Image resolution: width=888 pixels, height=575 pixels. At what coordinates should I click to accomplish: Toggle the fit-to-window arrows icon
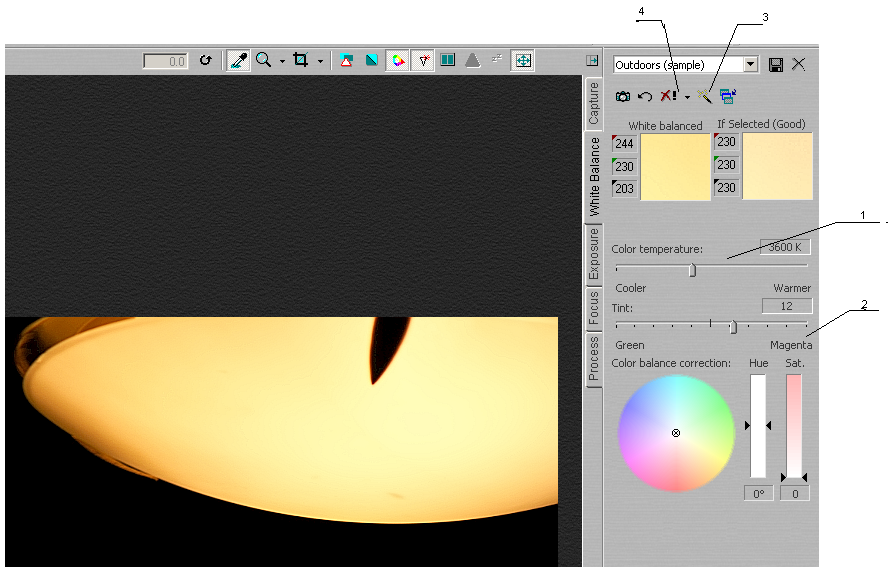(x=523, y=60)
